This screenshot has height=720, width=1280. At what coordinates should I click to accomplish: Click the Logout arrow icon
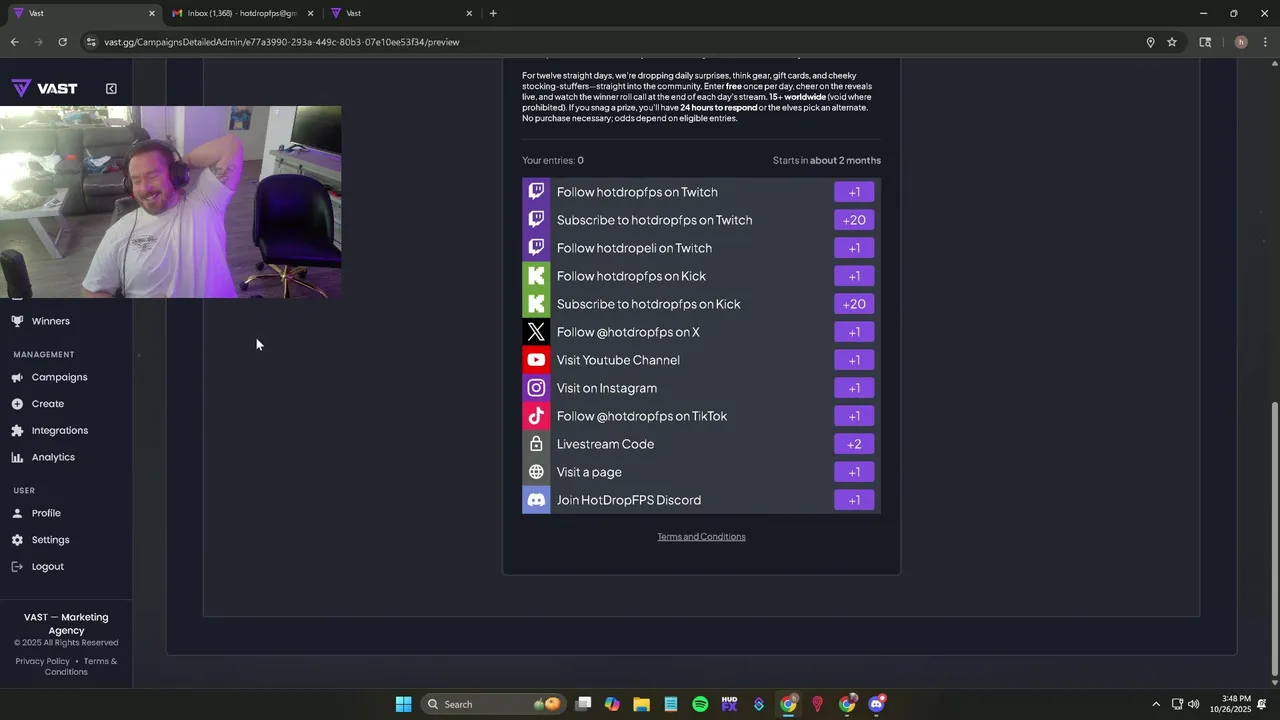17,567
